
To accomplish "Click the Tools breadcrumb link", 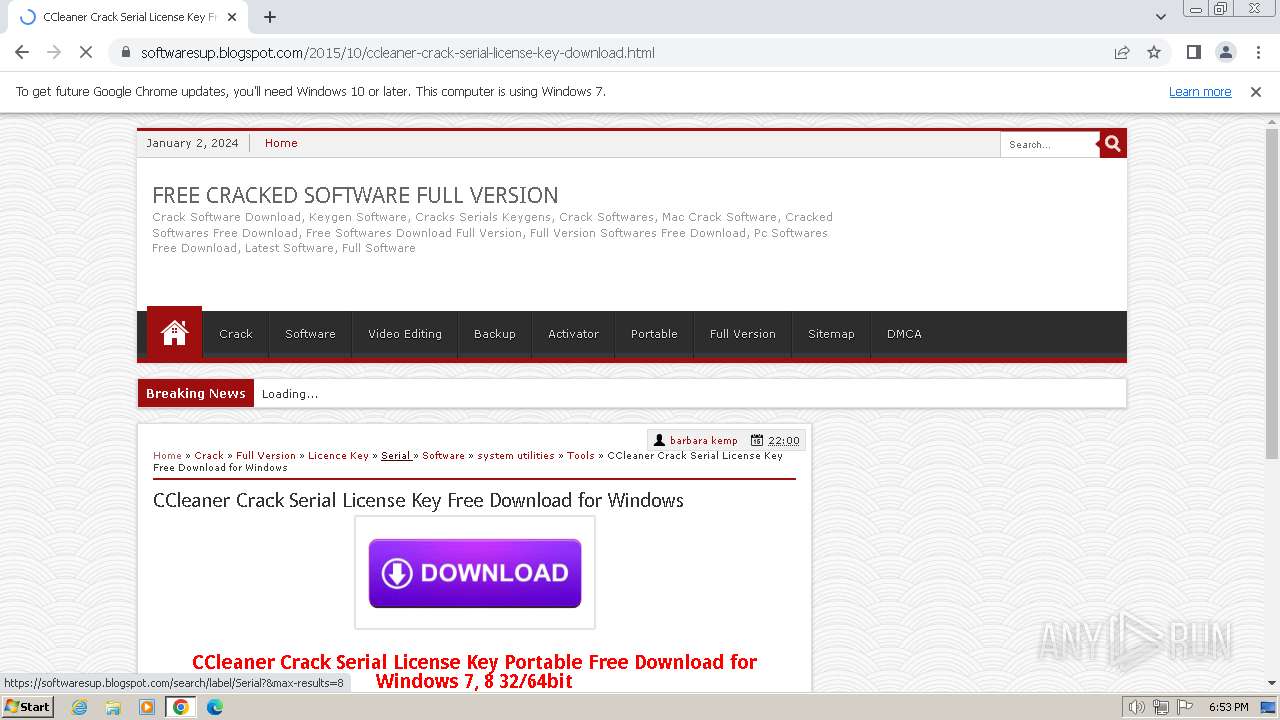I will 581,455.
